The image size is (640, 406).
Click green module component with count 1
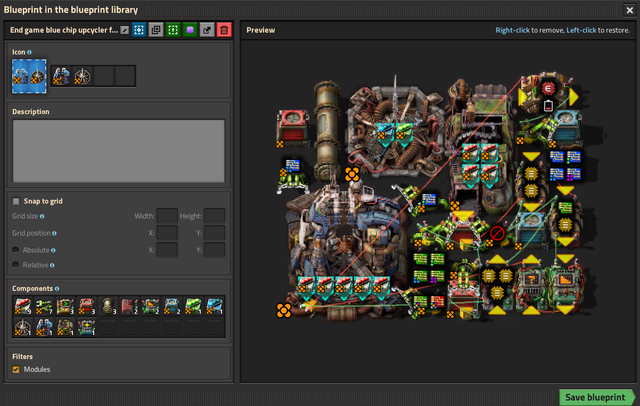tap(193, 306)
